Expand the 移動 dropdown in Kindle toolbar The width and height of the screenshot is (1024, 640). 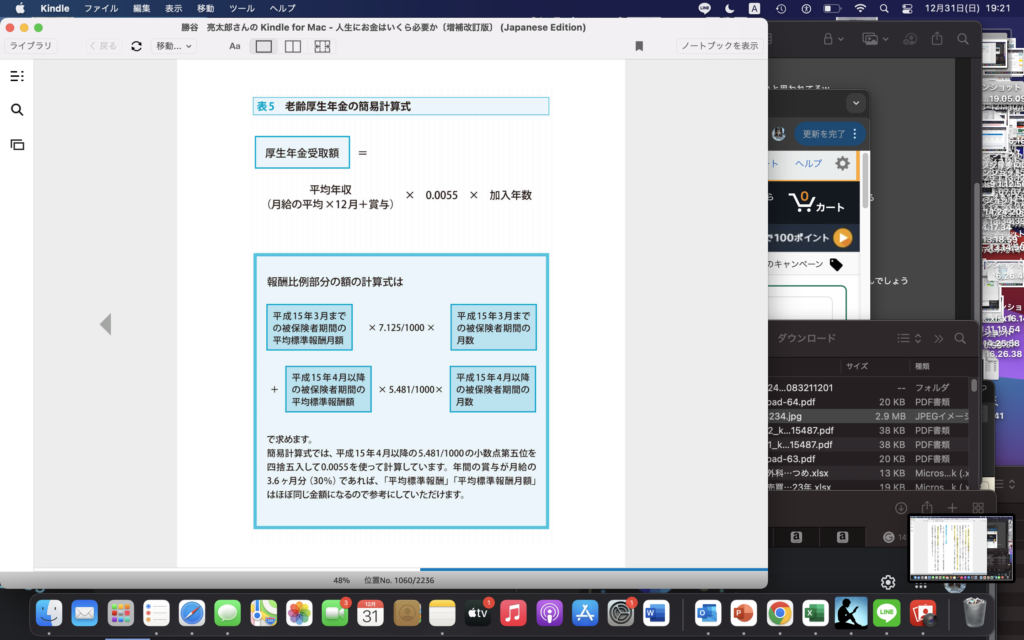click(x=174, y=46)
